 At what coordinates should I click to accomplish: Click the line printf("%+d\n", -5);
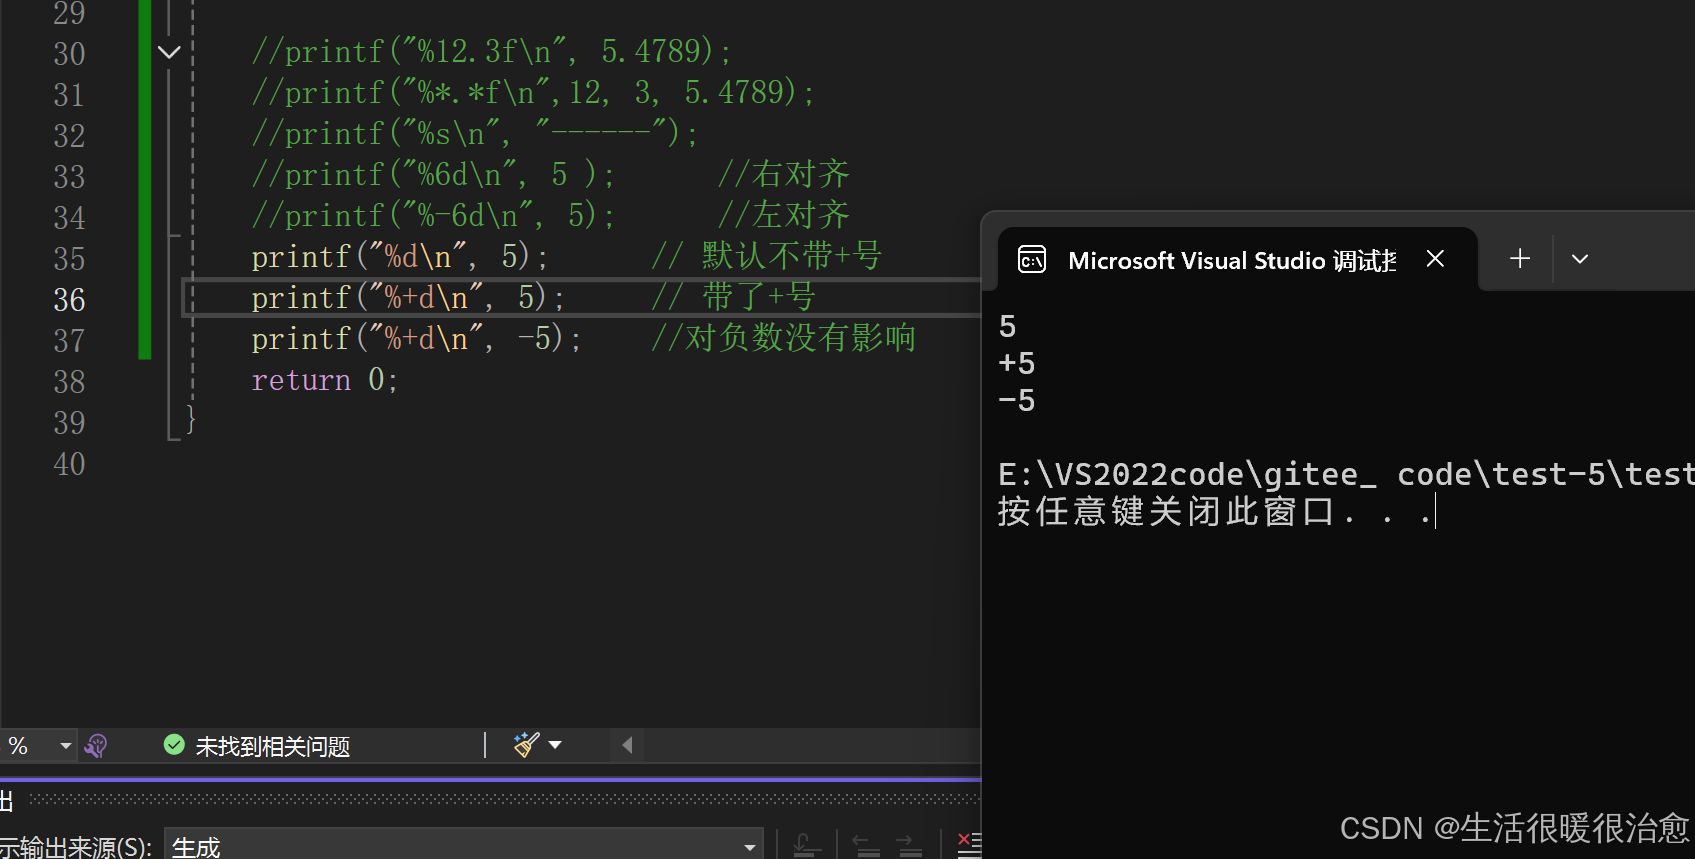pyautogui.click(x=416, y=339)
